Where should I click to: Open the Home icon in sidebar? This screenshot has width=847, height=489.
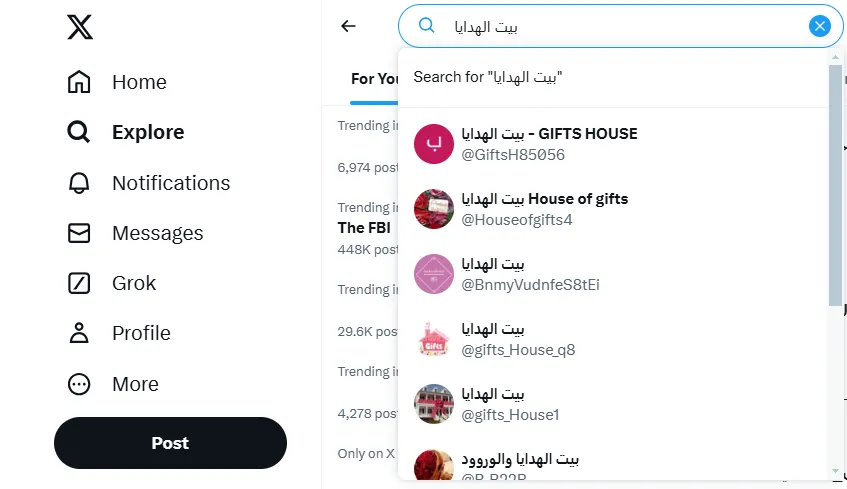tap(79, 82)
